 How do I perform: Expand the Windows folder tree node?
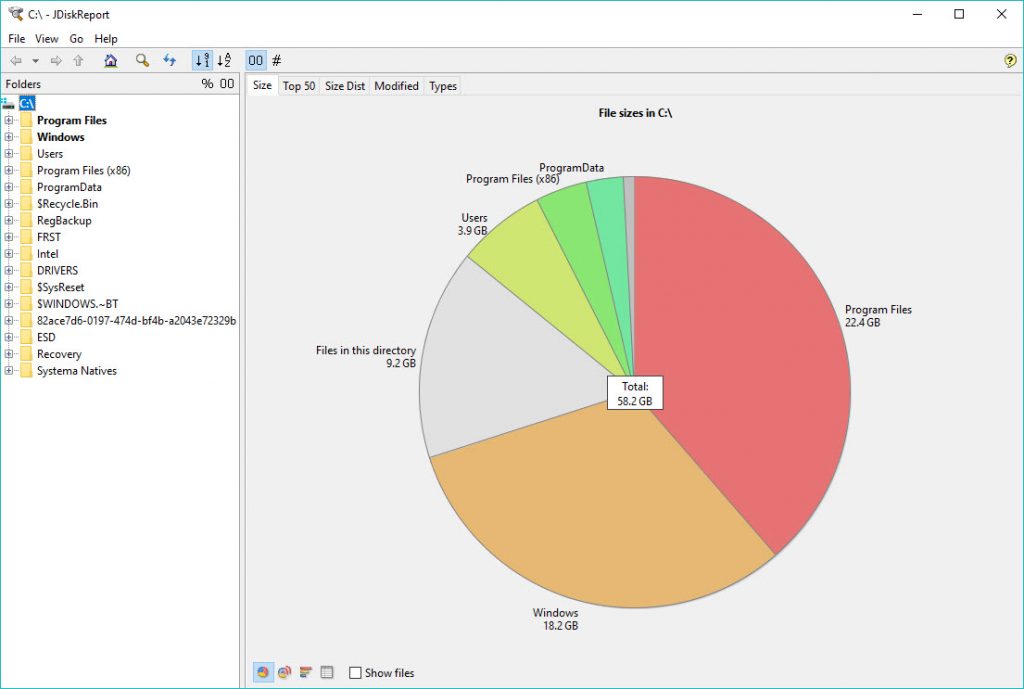(x=8, y=137)
